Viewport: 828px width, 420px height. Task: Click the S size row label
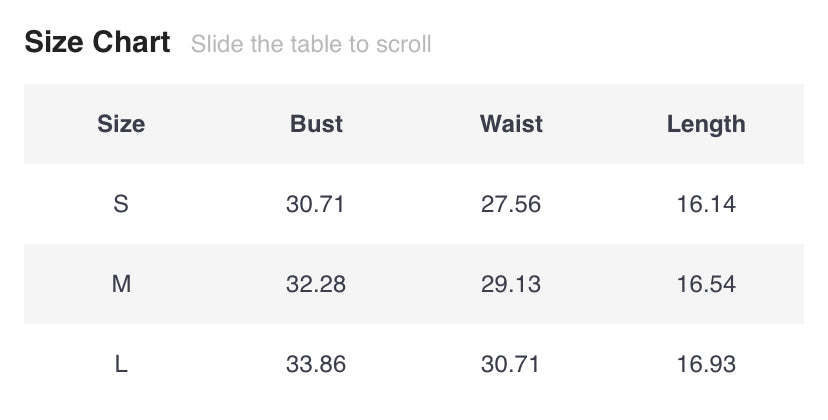(121, 204)
